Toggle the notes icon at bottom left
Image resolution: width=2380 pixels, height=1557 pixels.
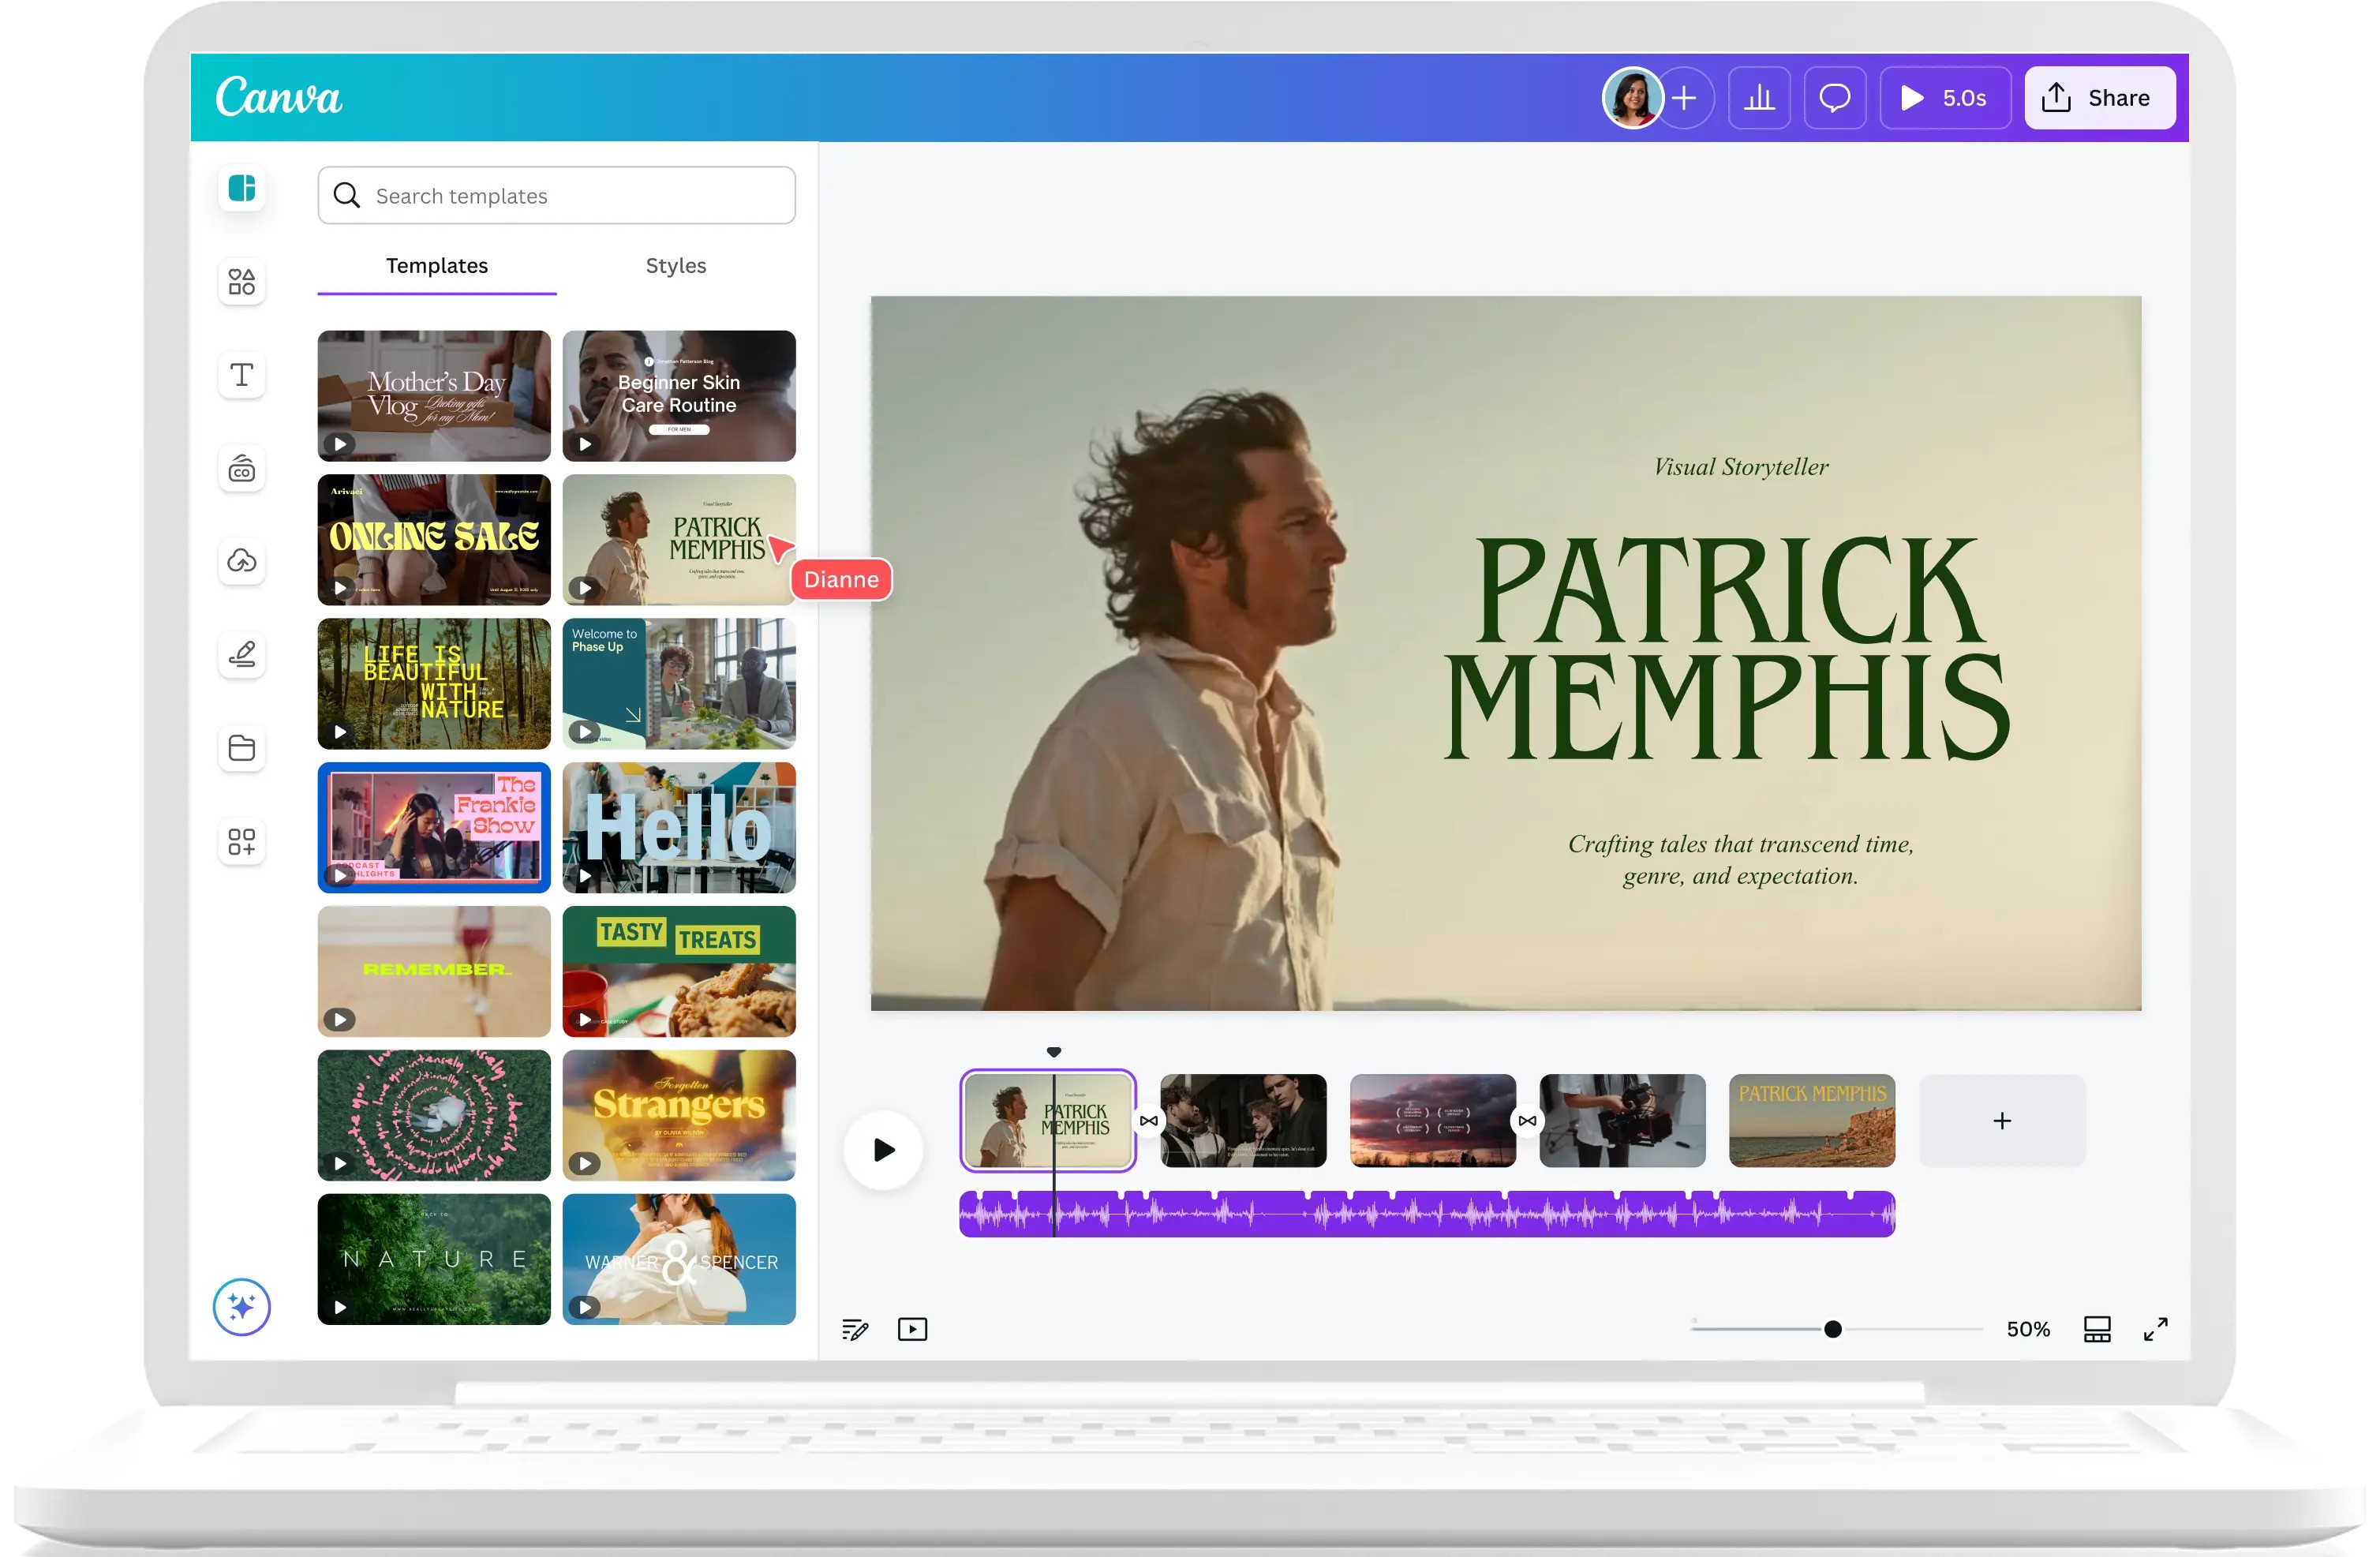[855, 1329]
